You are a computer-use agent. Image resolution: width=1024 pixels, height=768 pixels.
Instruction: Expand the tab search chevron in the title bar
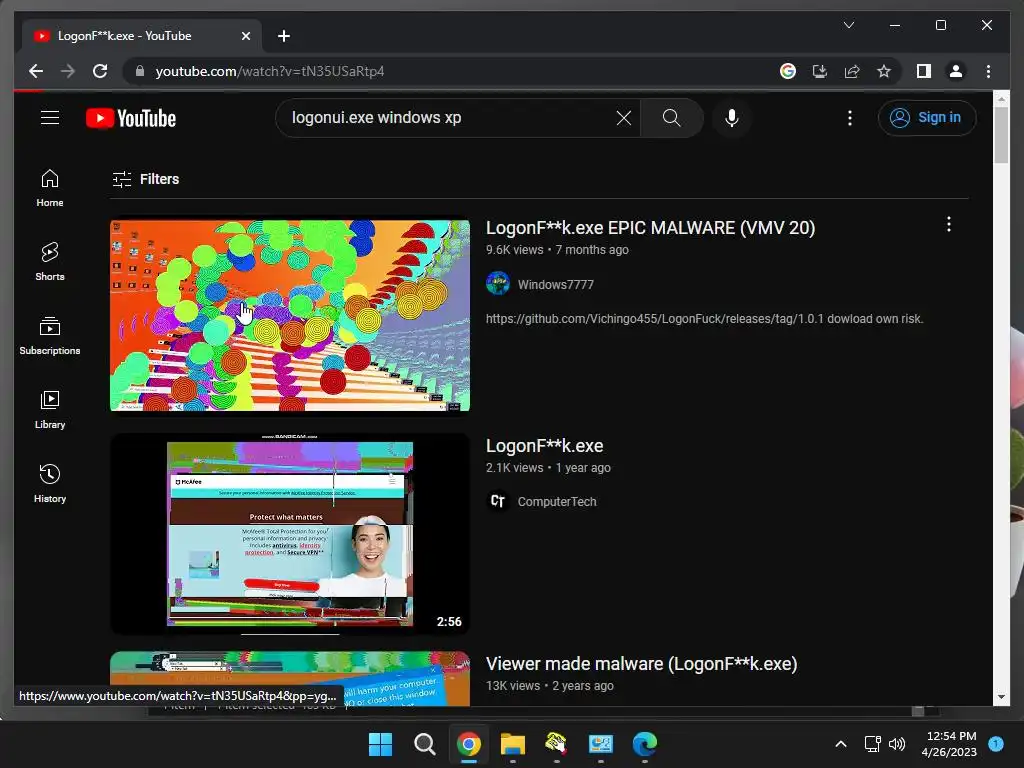point(848,25)
